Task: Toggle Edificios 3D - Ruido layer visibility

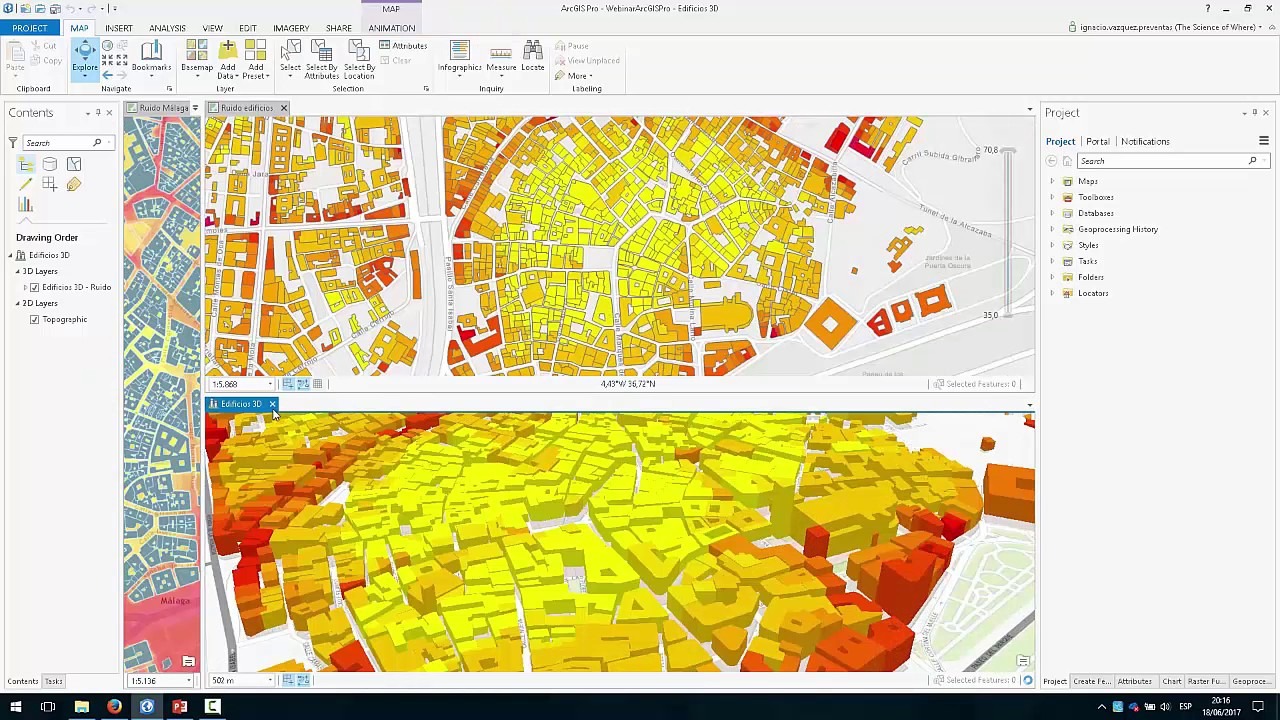Action: 35,288
